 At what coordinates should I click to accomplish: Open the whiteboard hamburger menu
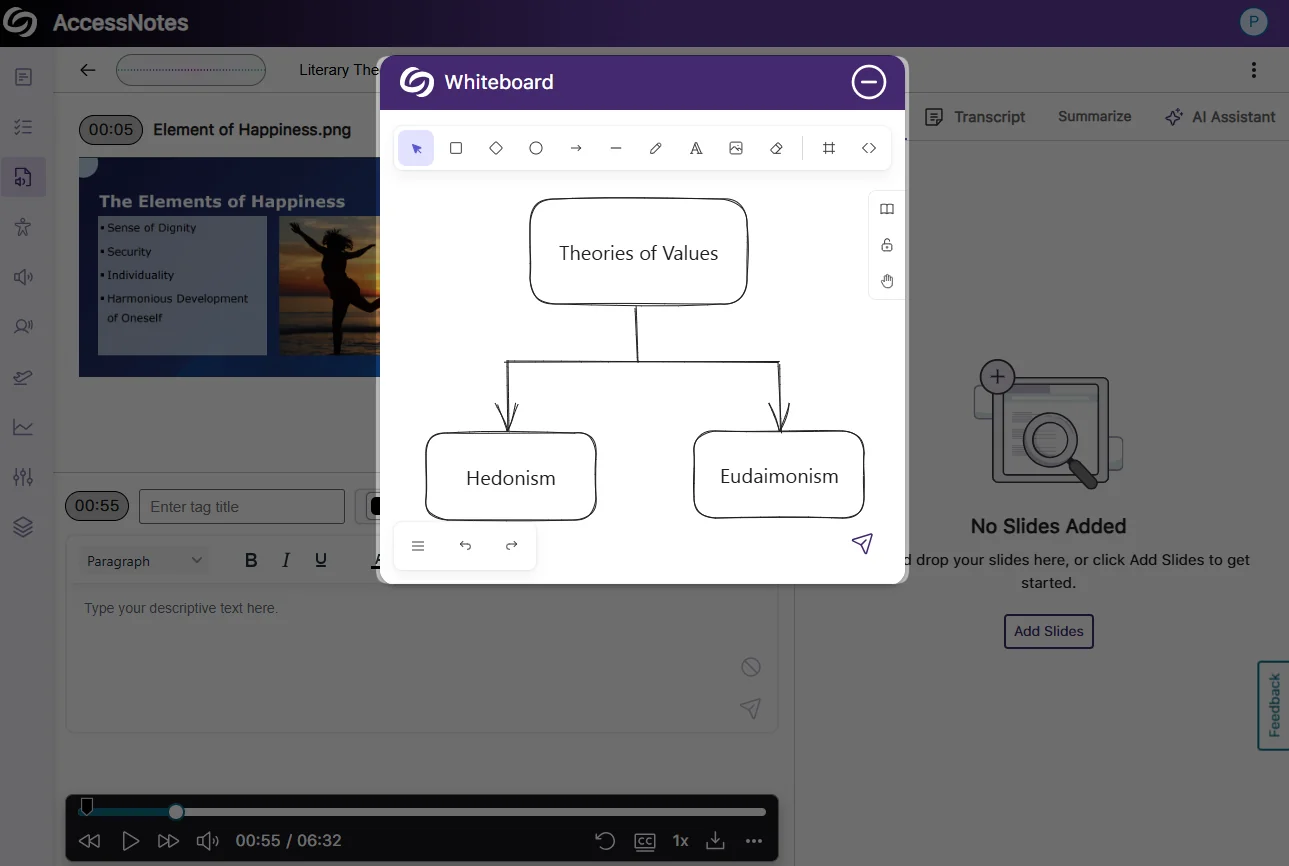pyautogui.click(x=418, y=546)
